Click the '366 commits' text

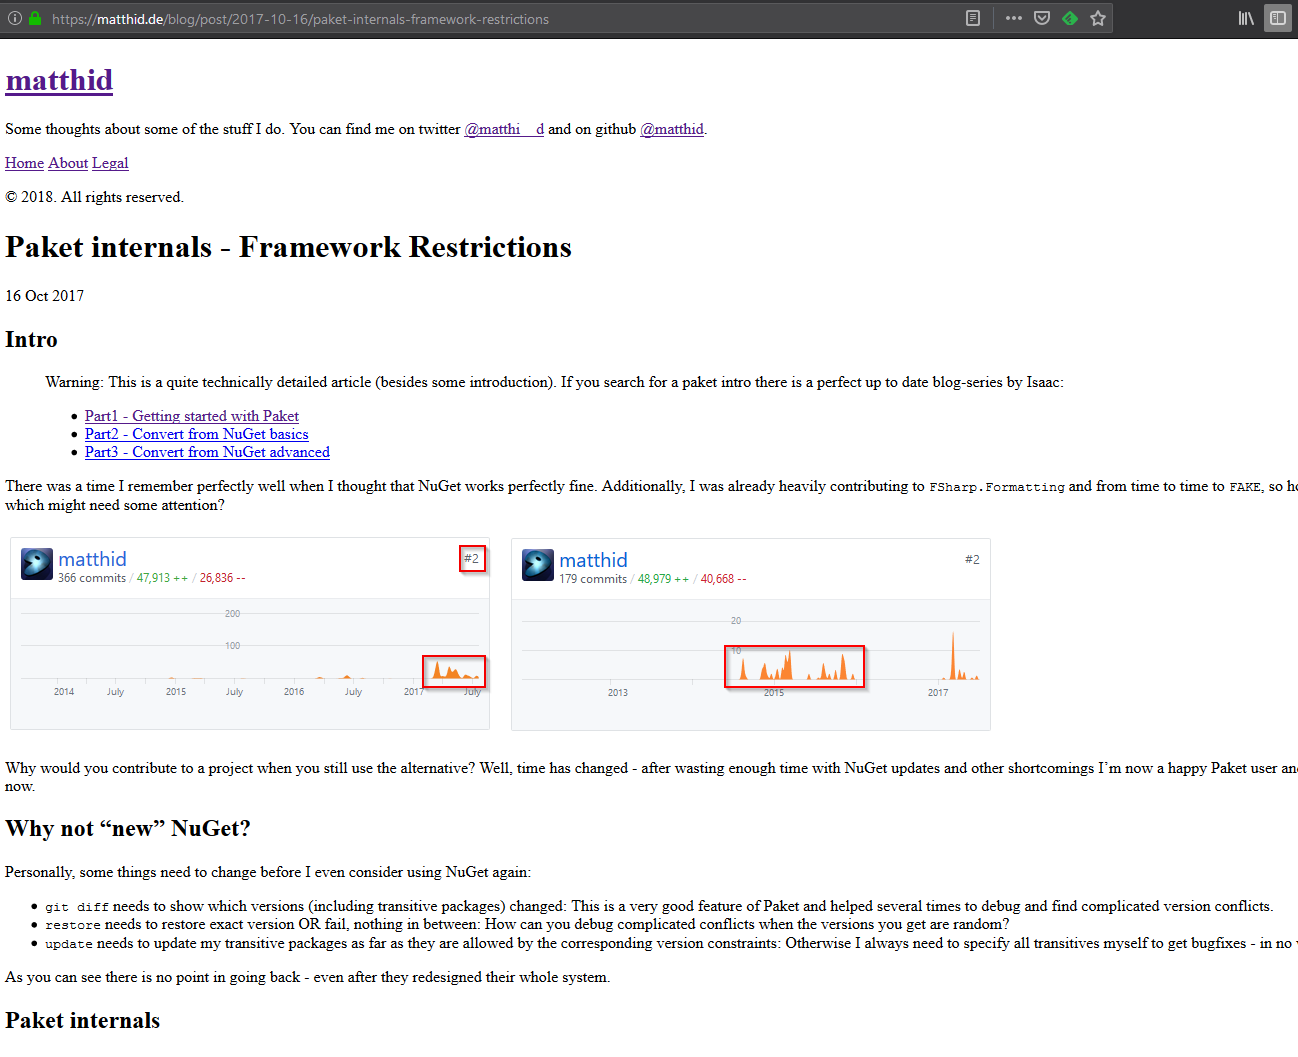click(92, 578)
